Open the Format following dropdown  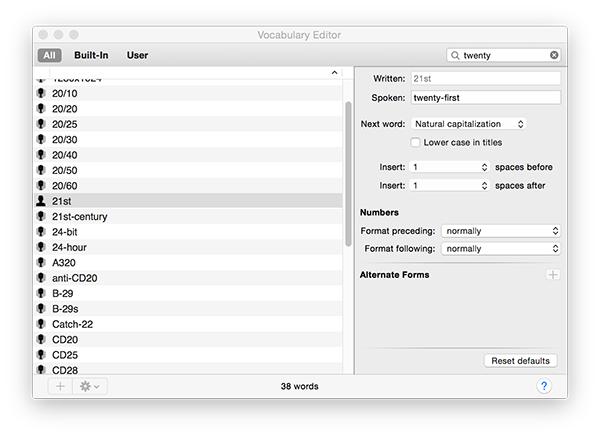[501, 249]
